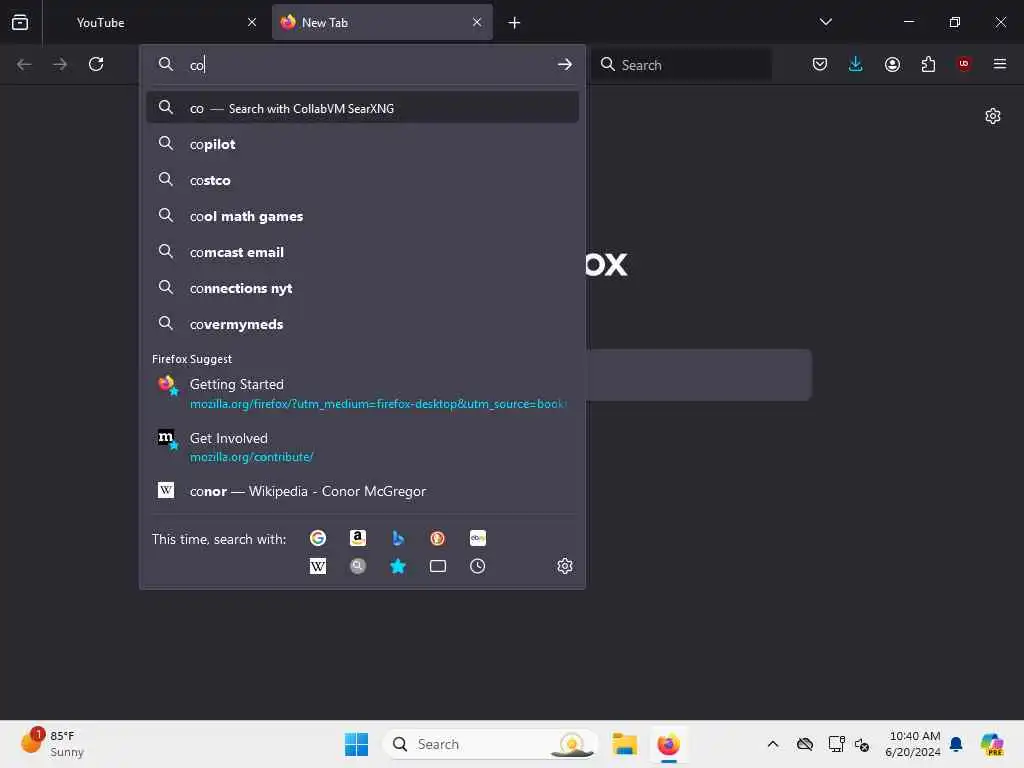The image size is (1024, 768).
Task: Select the 'costco' suggestion
Action: pos(363,180)
